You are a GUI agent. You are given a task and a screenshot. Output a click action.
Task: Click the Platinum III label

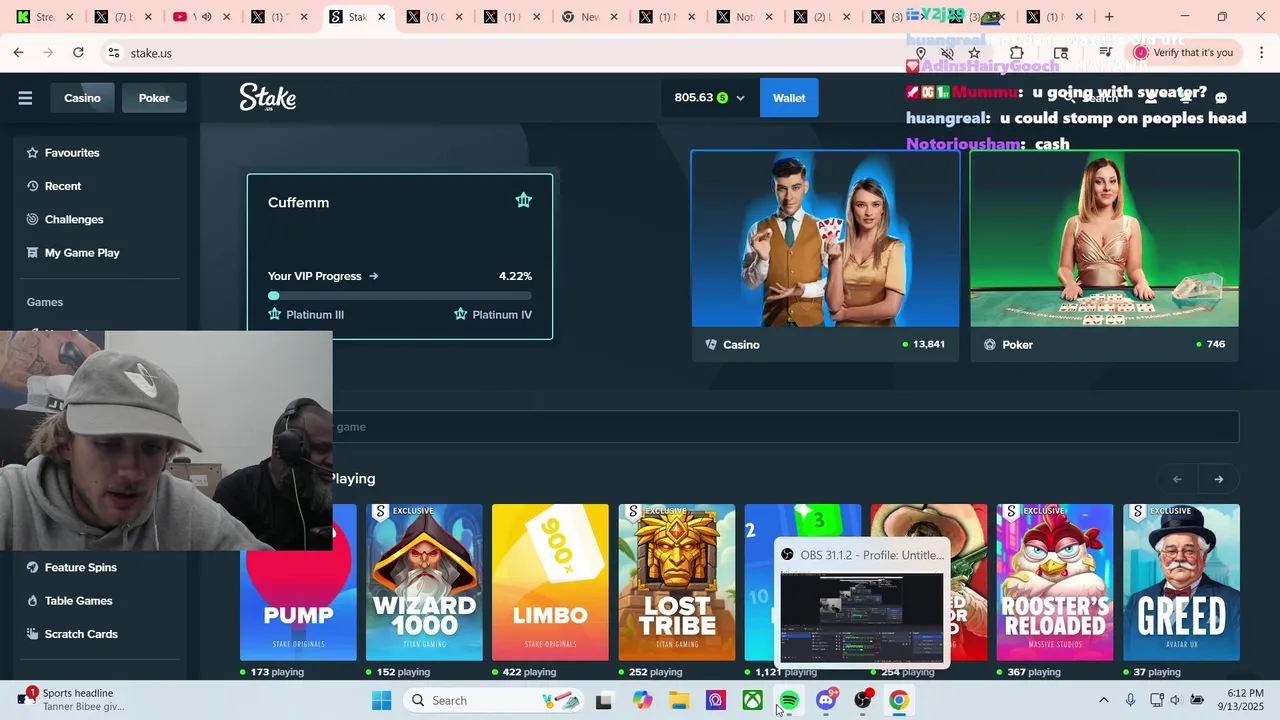[315, 315]
